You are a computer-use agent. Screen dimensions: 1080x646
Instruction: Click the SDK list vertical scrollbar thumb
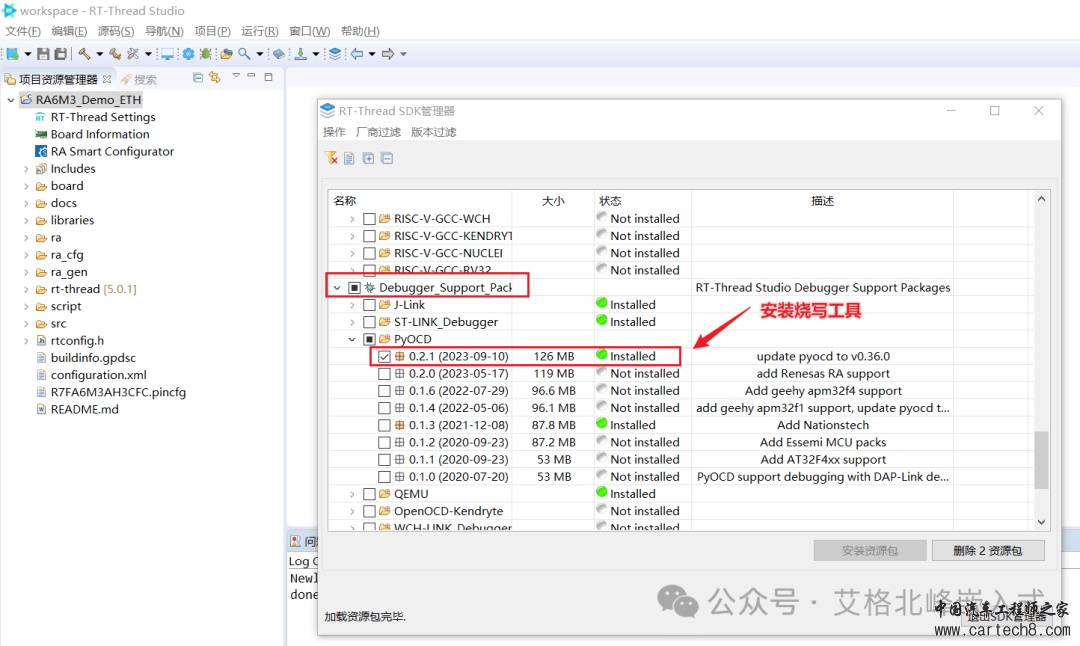tap(1041, 459)
